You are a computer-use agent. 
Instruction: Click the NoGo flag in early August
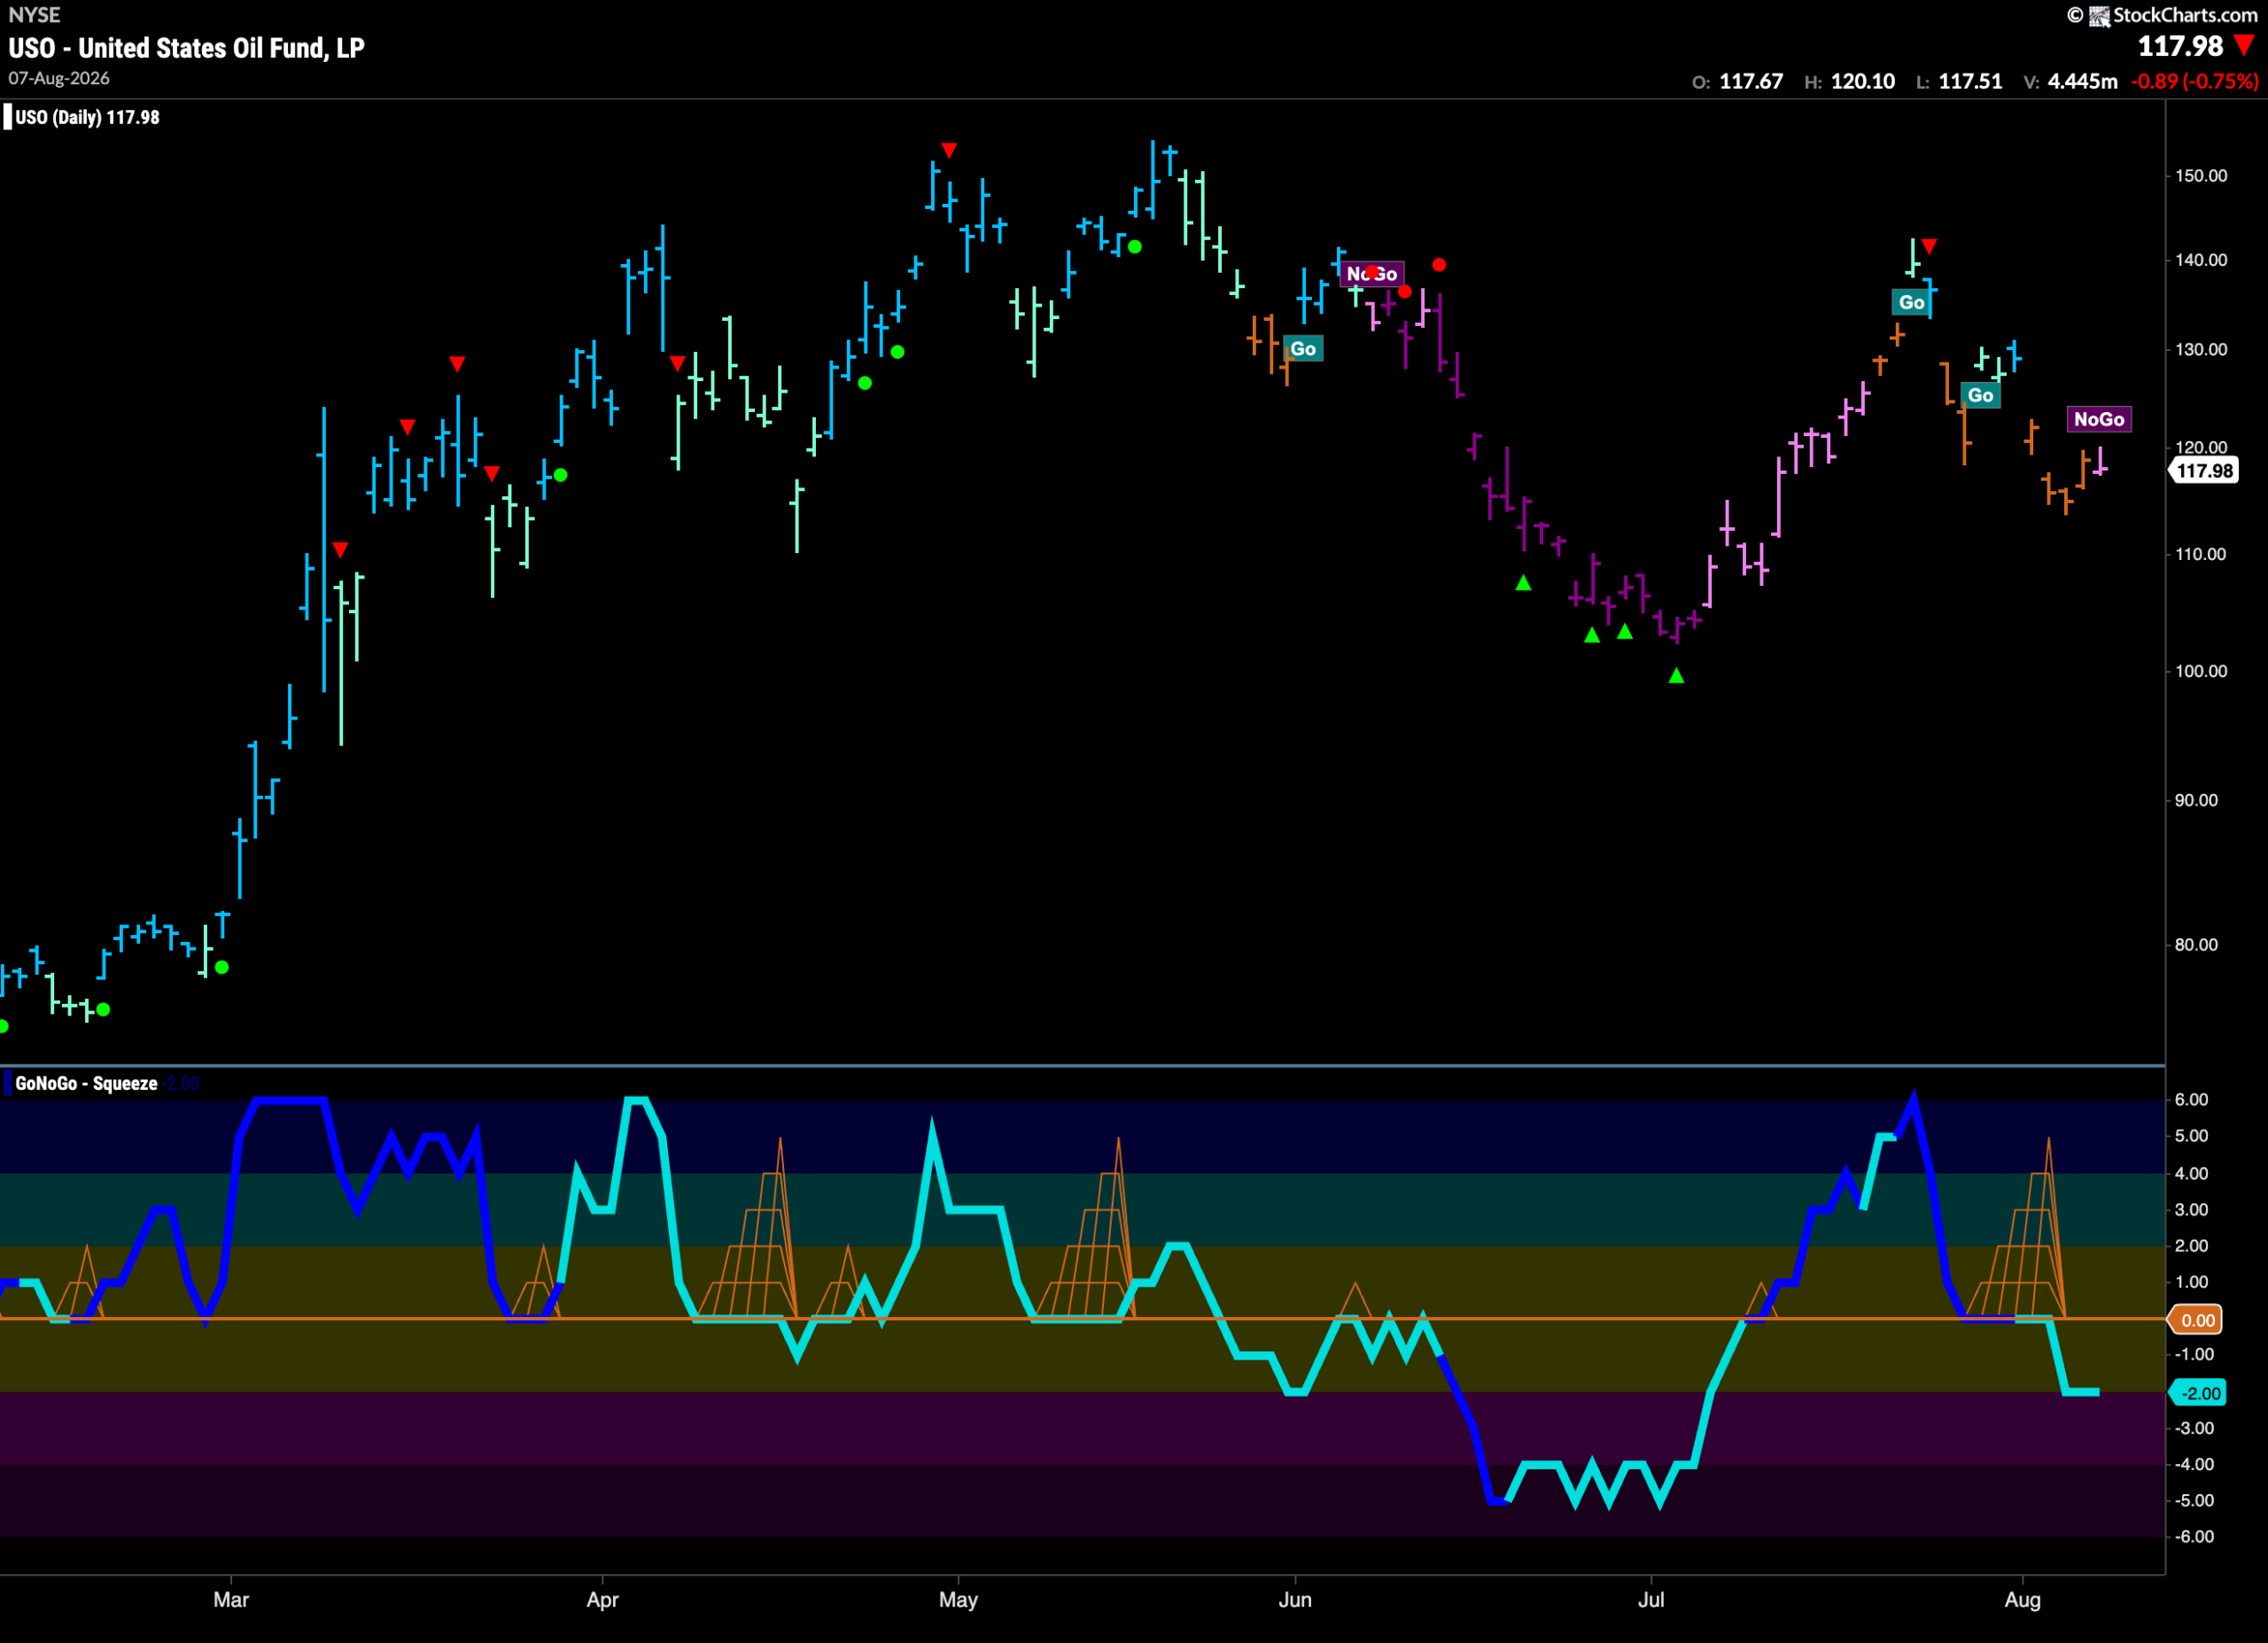coord(2099,419)
